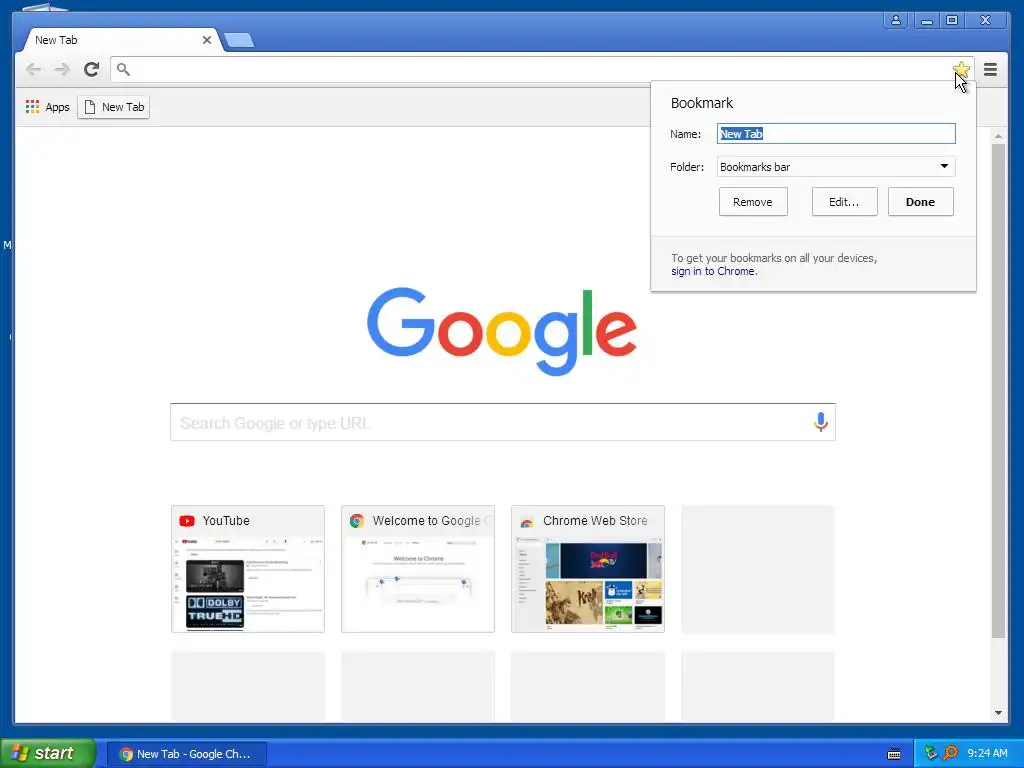1024x768 pixels.
Task: Click the Done button
Action: (920, 202)
